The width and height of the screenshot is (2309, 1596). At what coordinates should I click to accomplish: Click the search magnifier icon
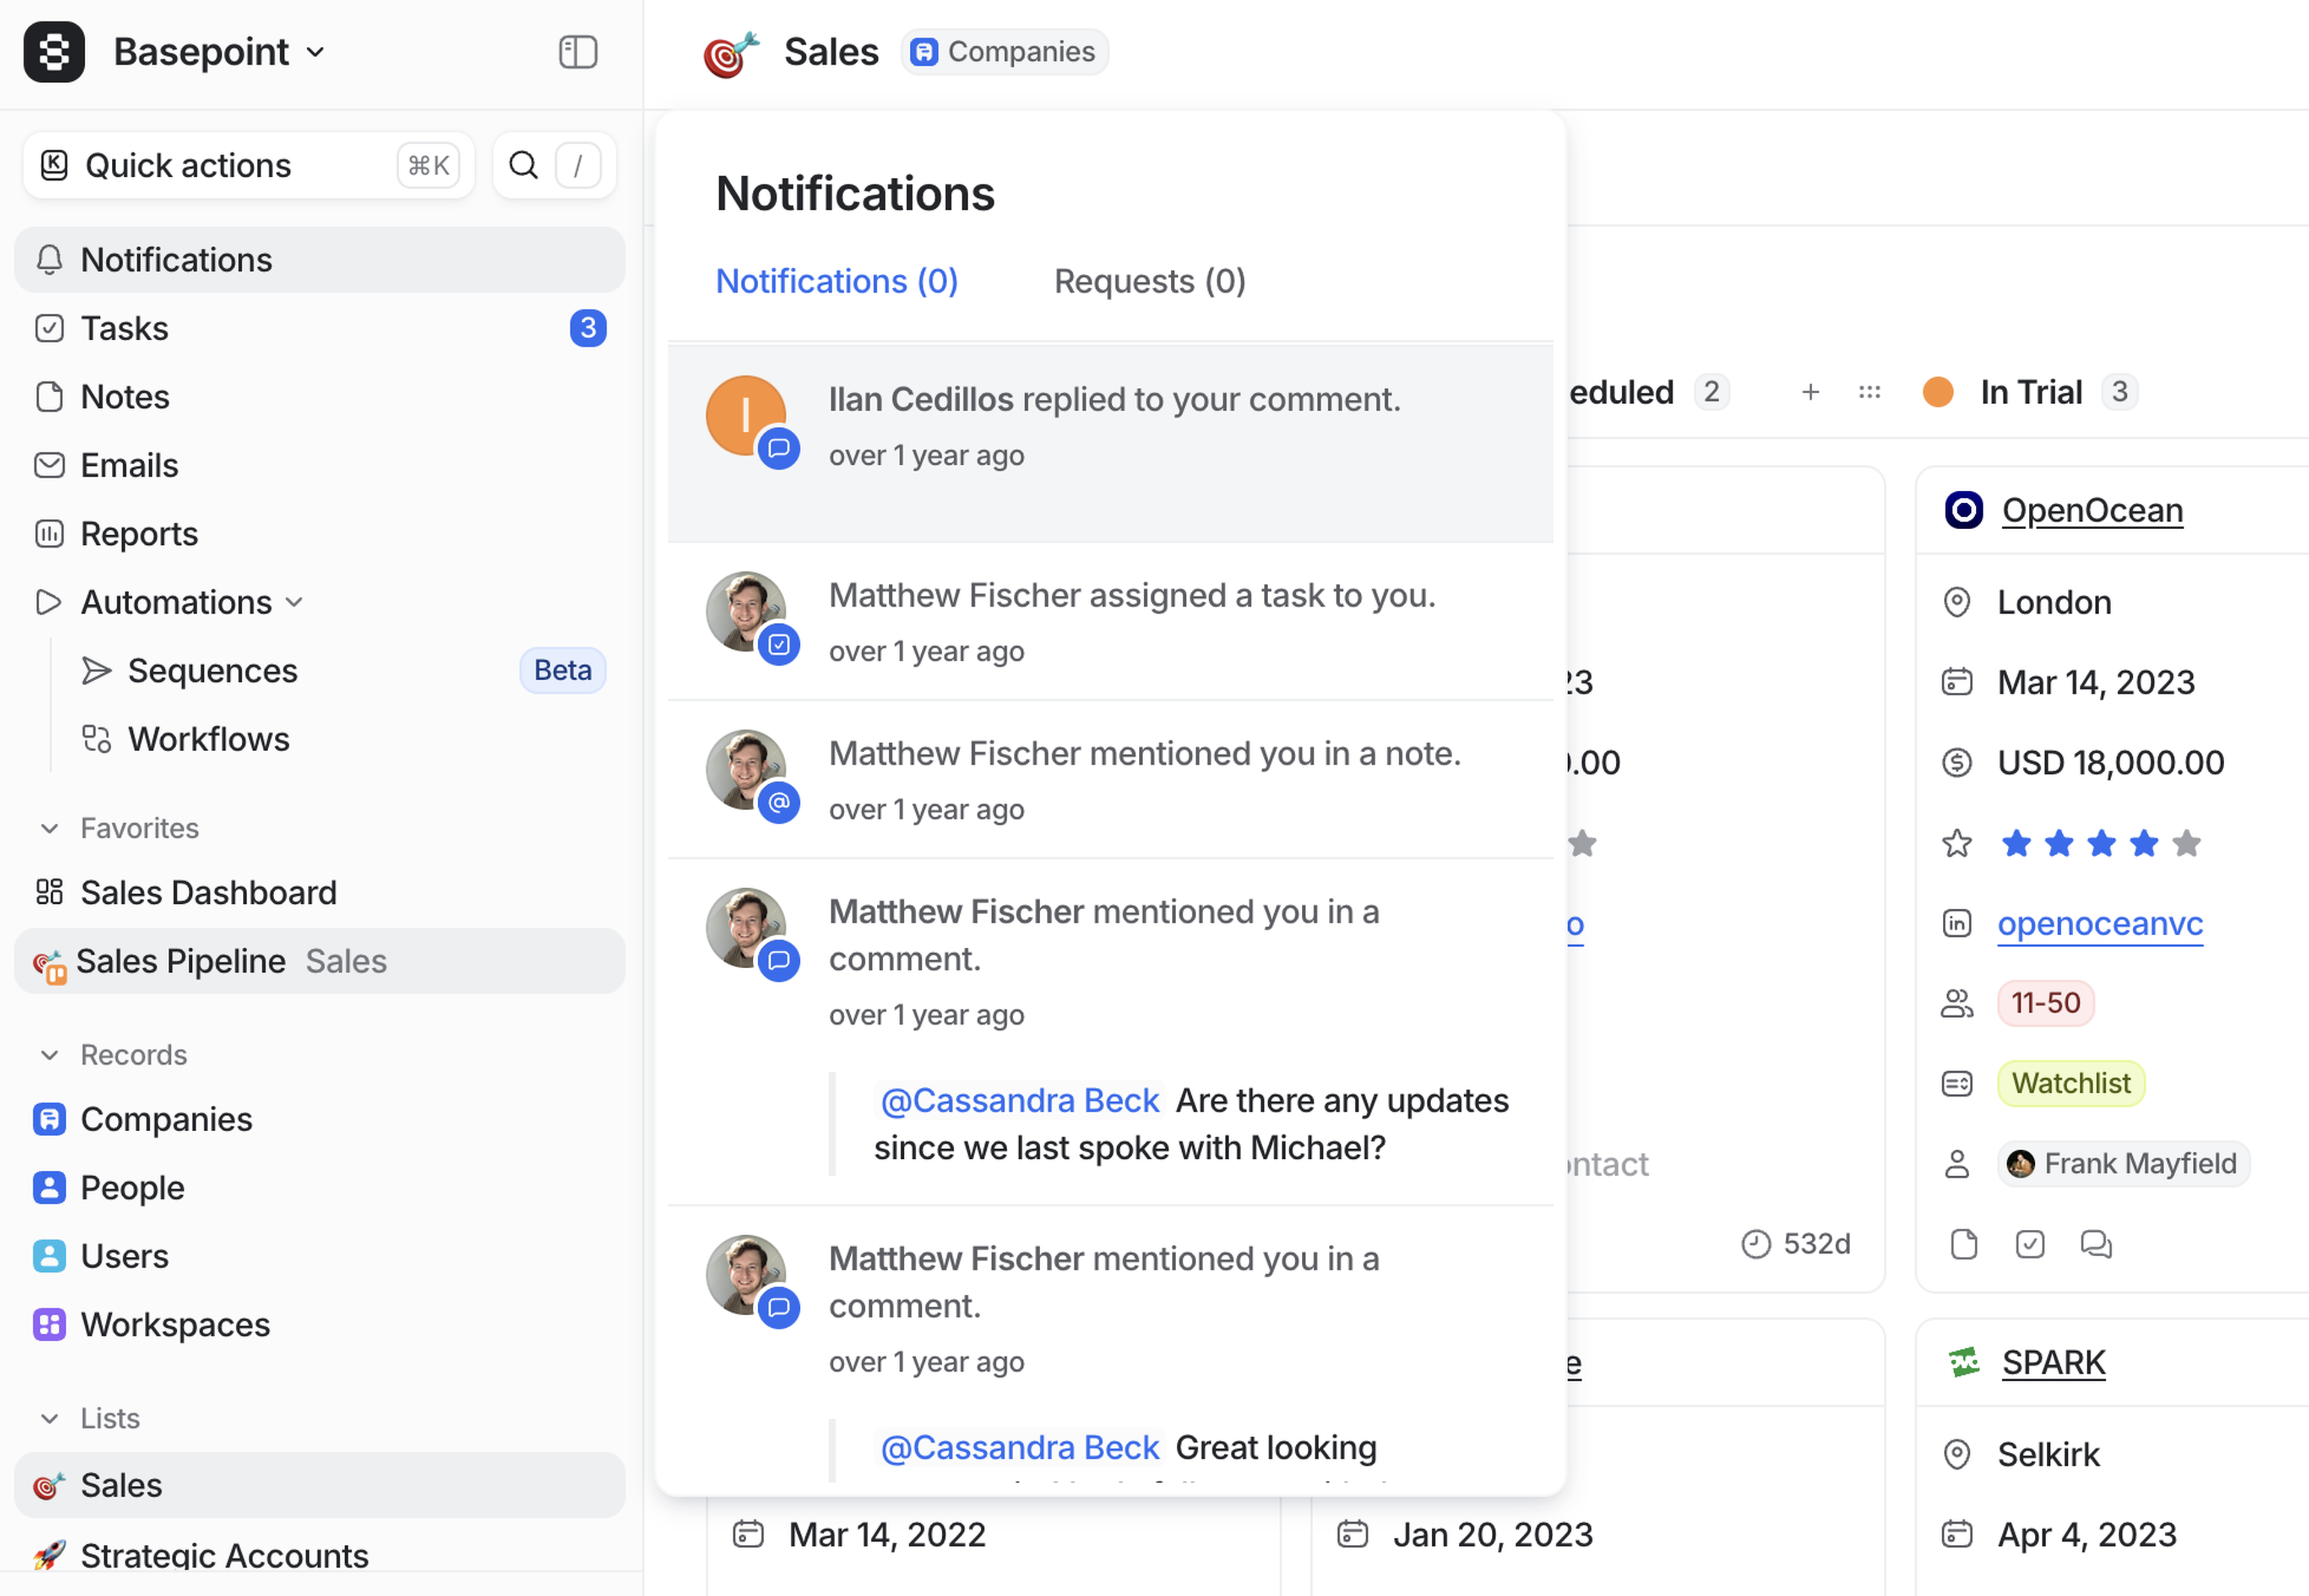(523, 165)
